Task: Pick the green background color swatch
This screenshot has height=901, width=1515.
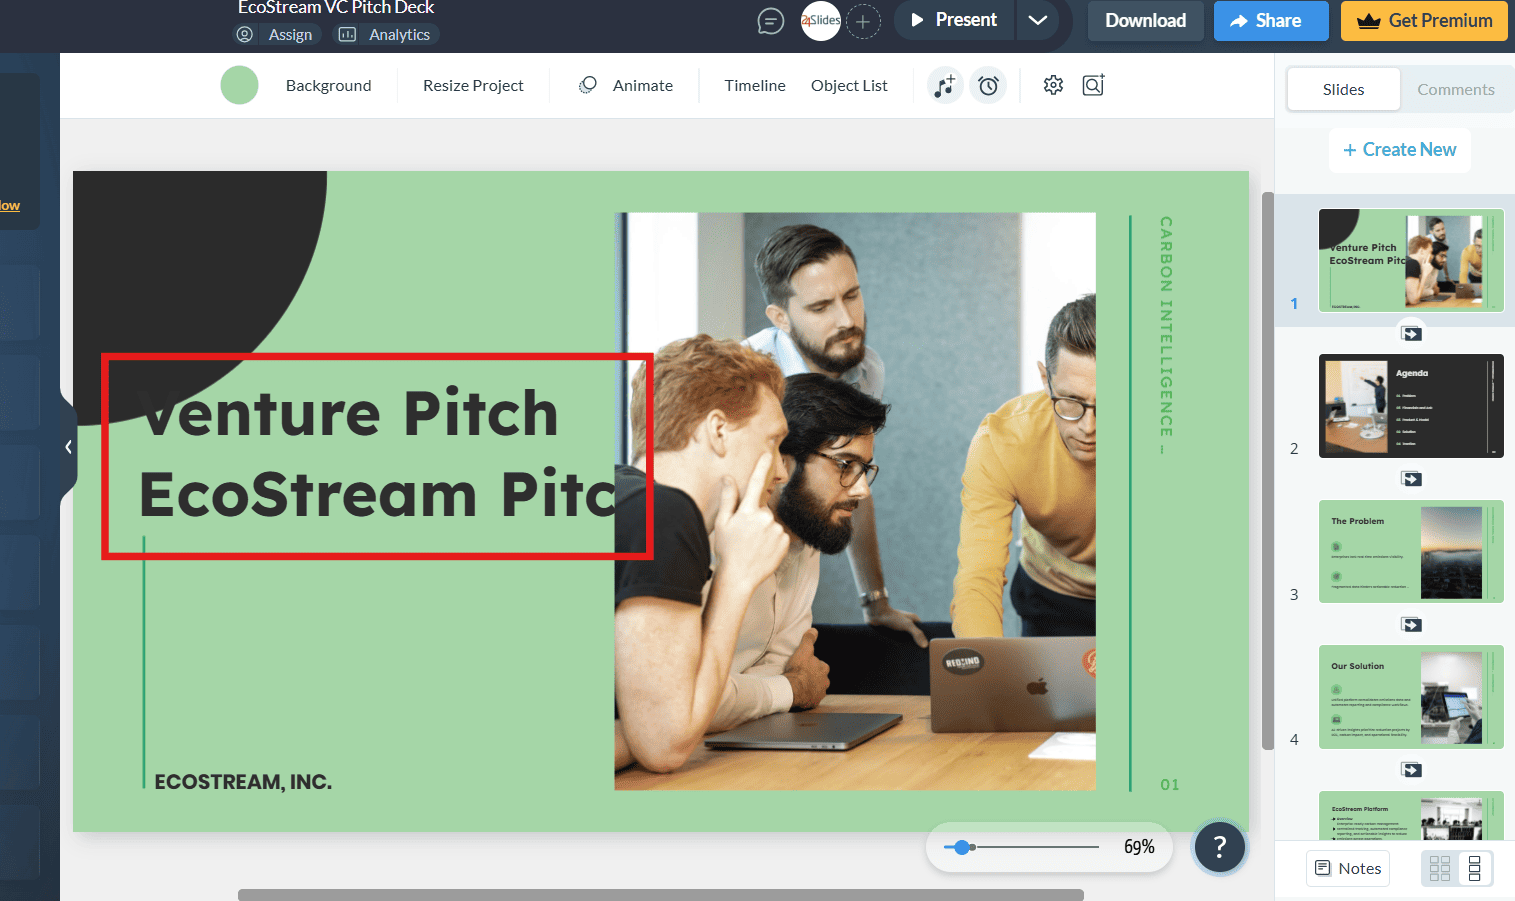Action: [239, 85]
